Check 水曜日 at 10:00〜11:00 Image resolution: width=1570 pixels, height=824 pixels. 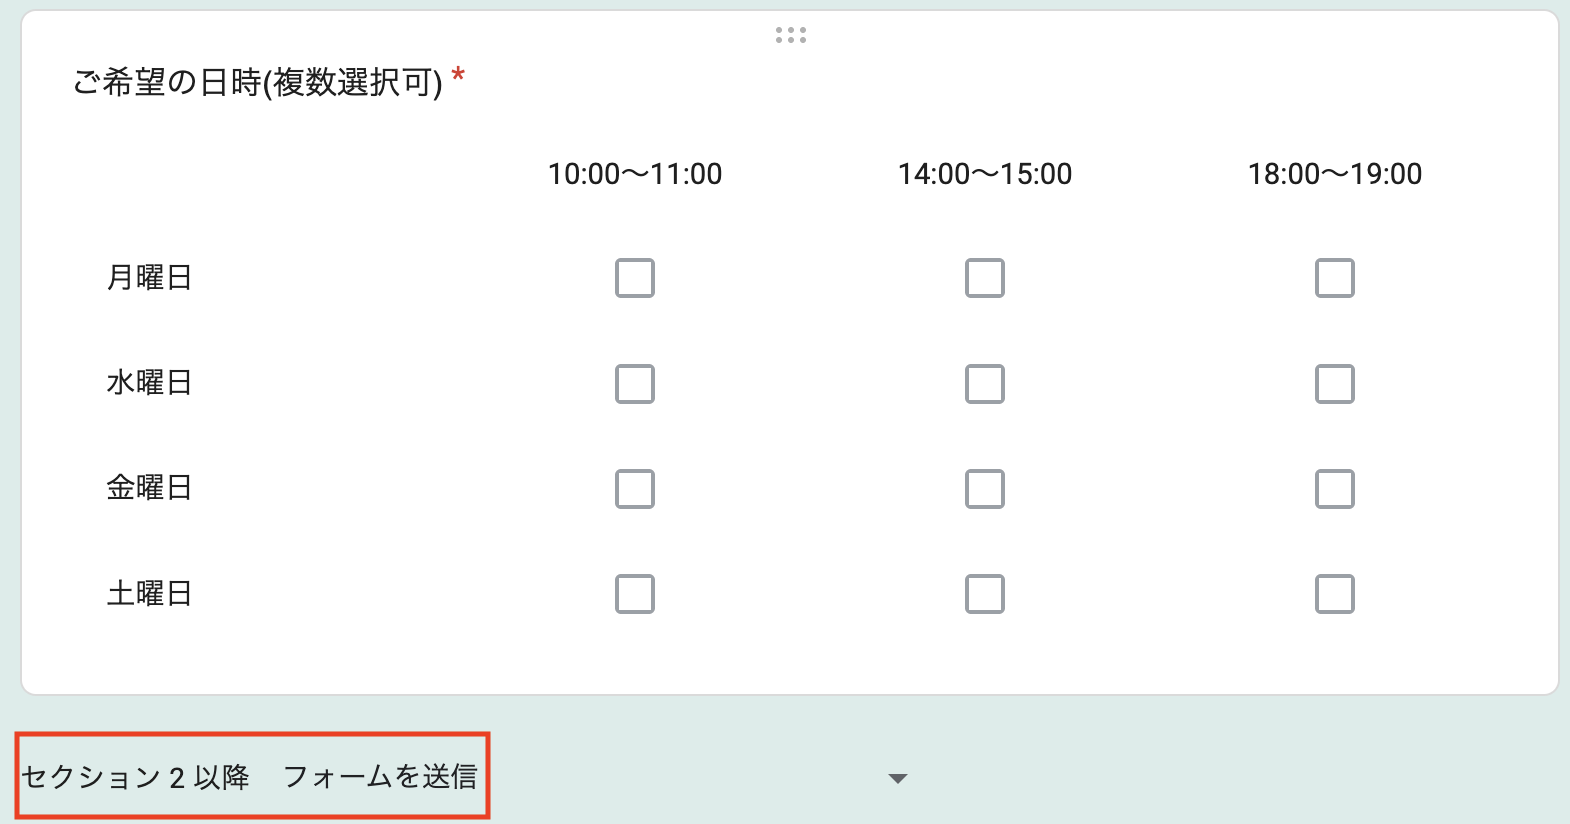(635, 384)
